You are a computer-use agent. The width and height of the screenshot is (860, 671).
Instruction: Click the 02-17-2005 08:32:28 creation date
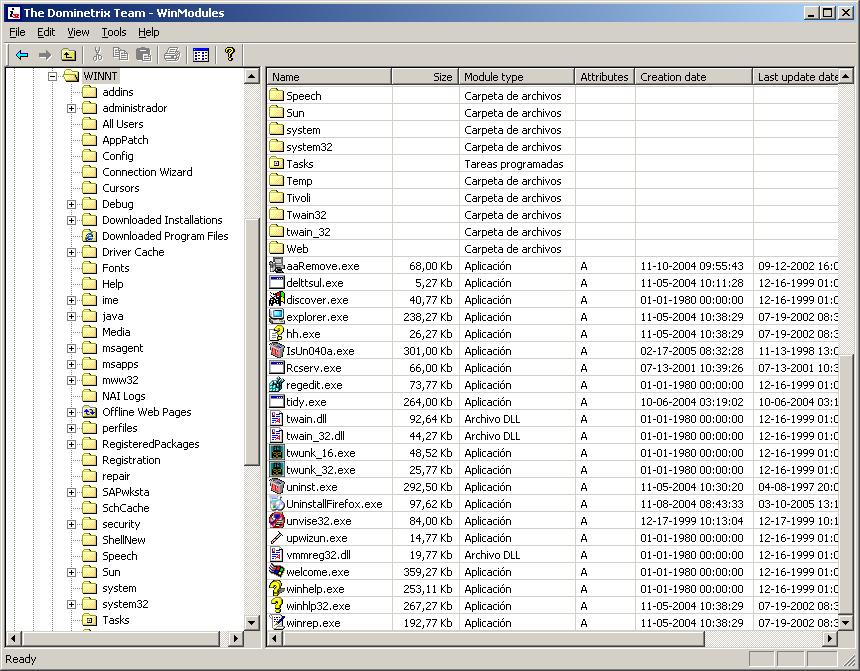pyautogui.click(x=692, y=351)
